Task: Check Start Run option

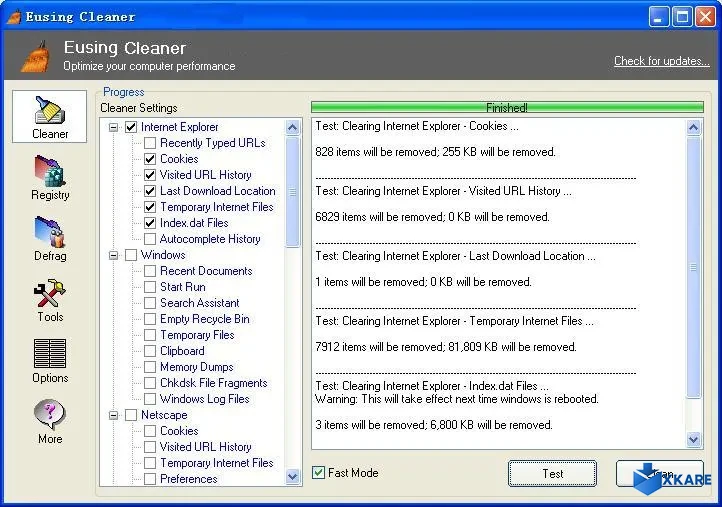Action: click(x=150, y=287)
